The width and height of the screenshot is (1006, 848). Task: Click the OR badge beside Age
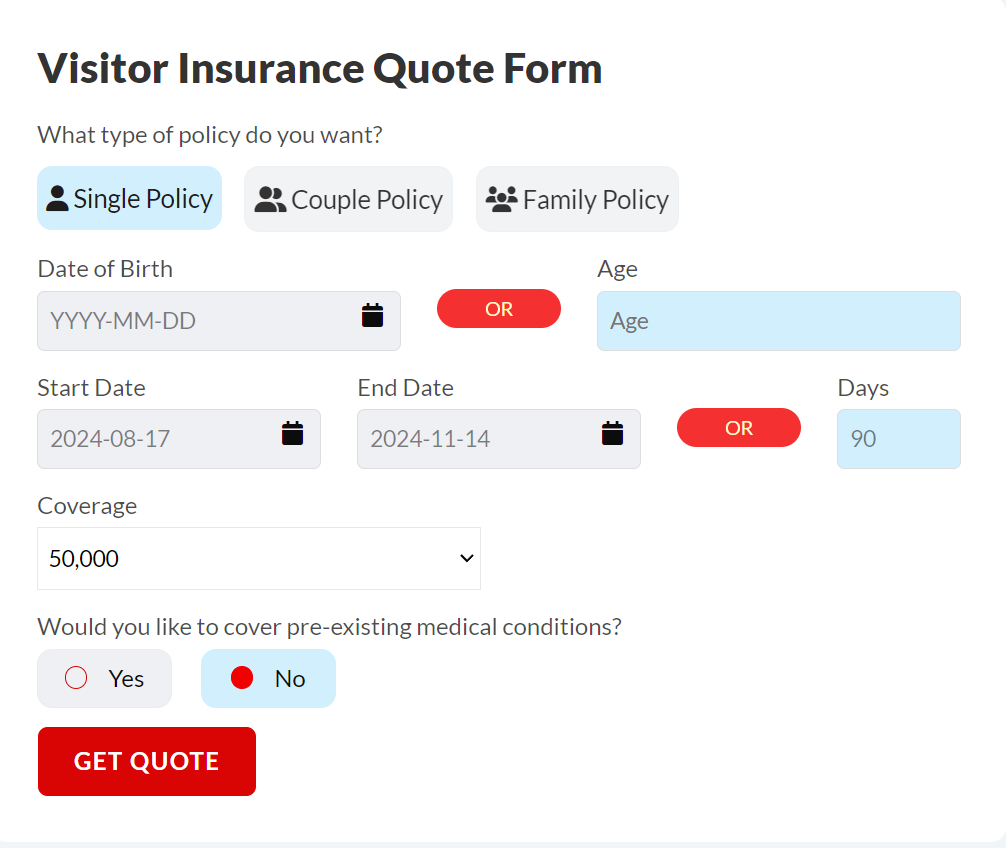point(499,309)
